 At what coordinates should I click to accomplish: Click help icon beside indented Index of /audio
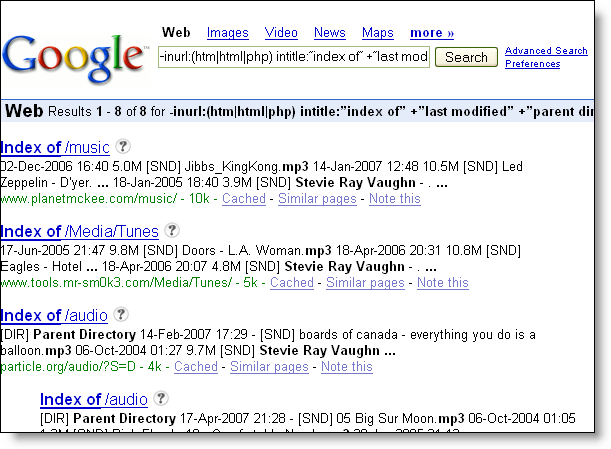[161, 398]
